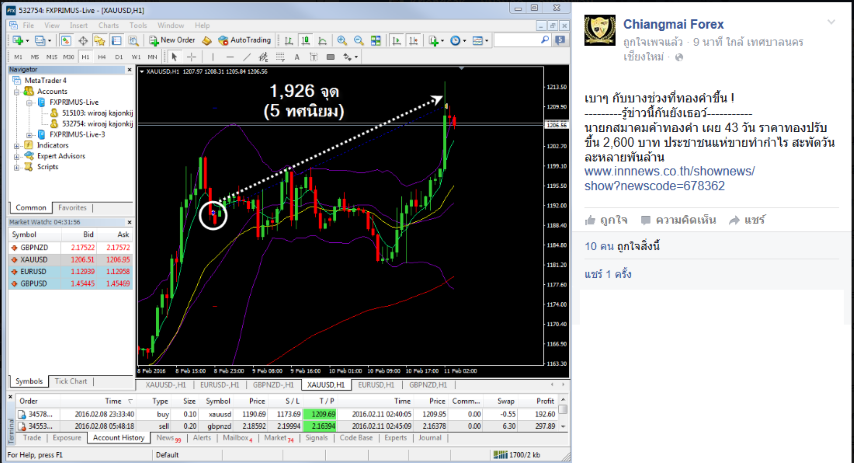Toggle the Navigator star-folder icon
854x463 pixels.
[x=99, y=40]
